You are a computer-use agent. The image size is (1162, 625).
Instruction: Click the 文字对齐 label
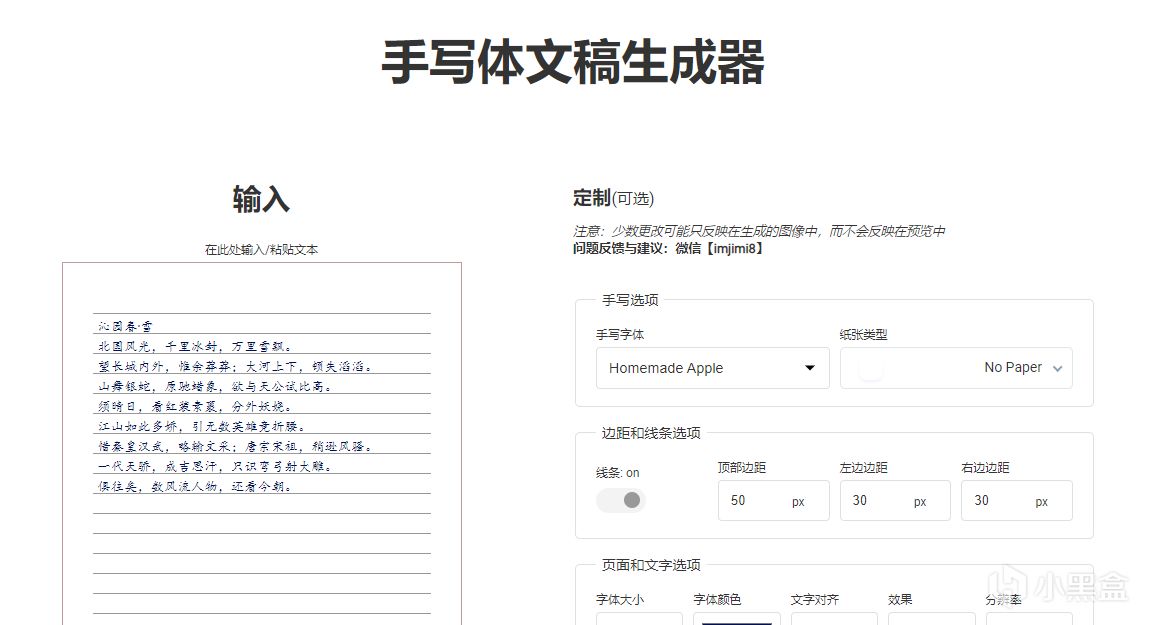(x=814, y=599)
